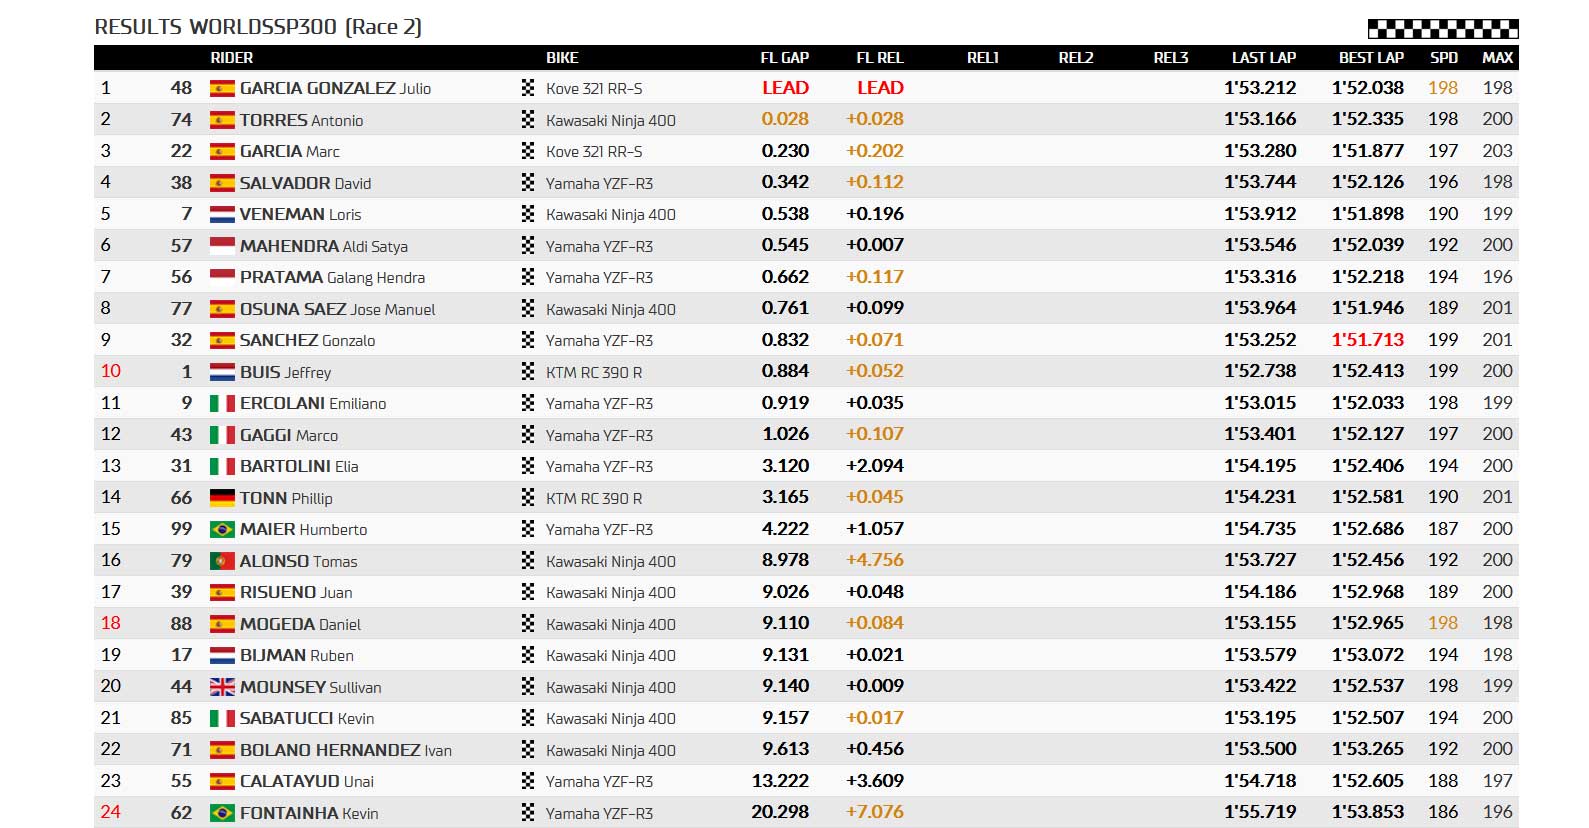Select rider name GARCIA GONZALEZ Julio
The height and width of the screenshot is (828, 1589).
335,88
